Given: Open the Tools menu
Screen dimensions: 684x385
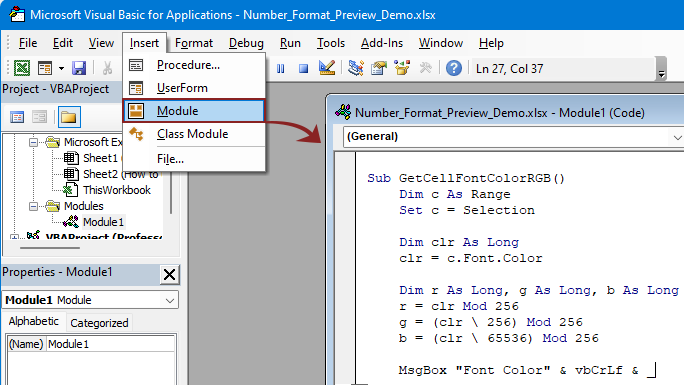Looking at the screenshot, I should tap(331, 43).
